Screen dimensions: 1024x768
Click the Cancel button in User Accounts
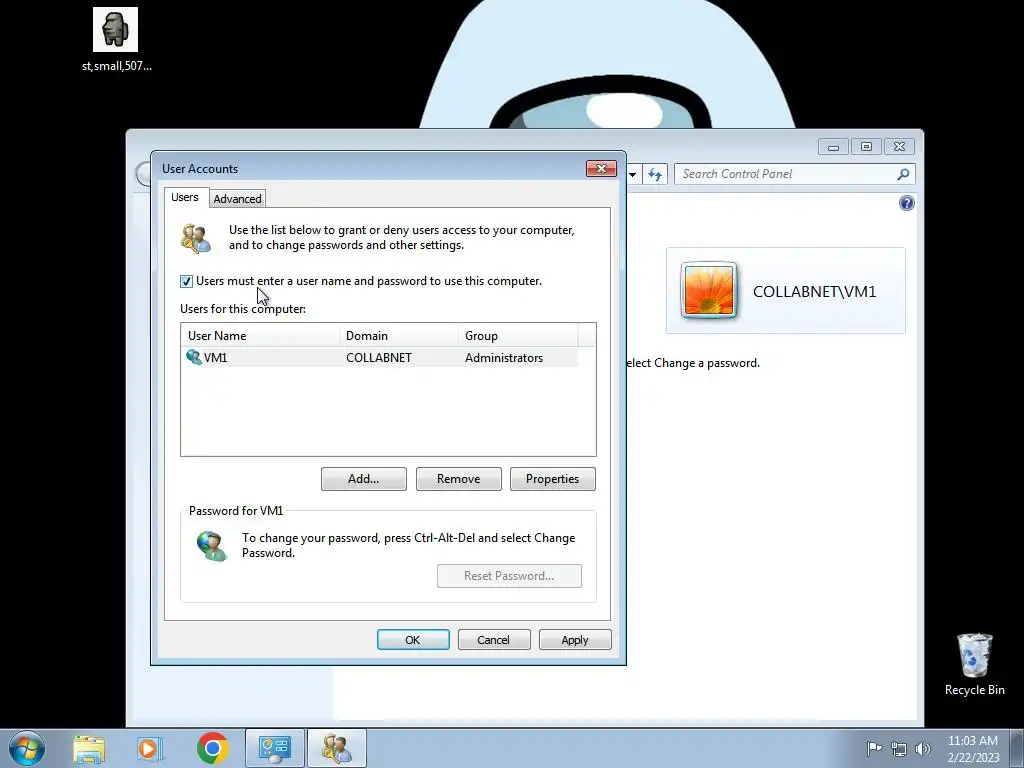point(494,640)
